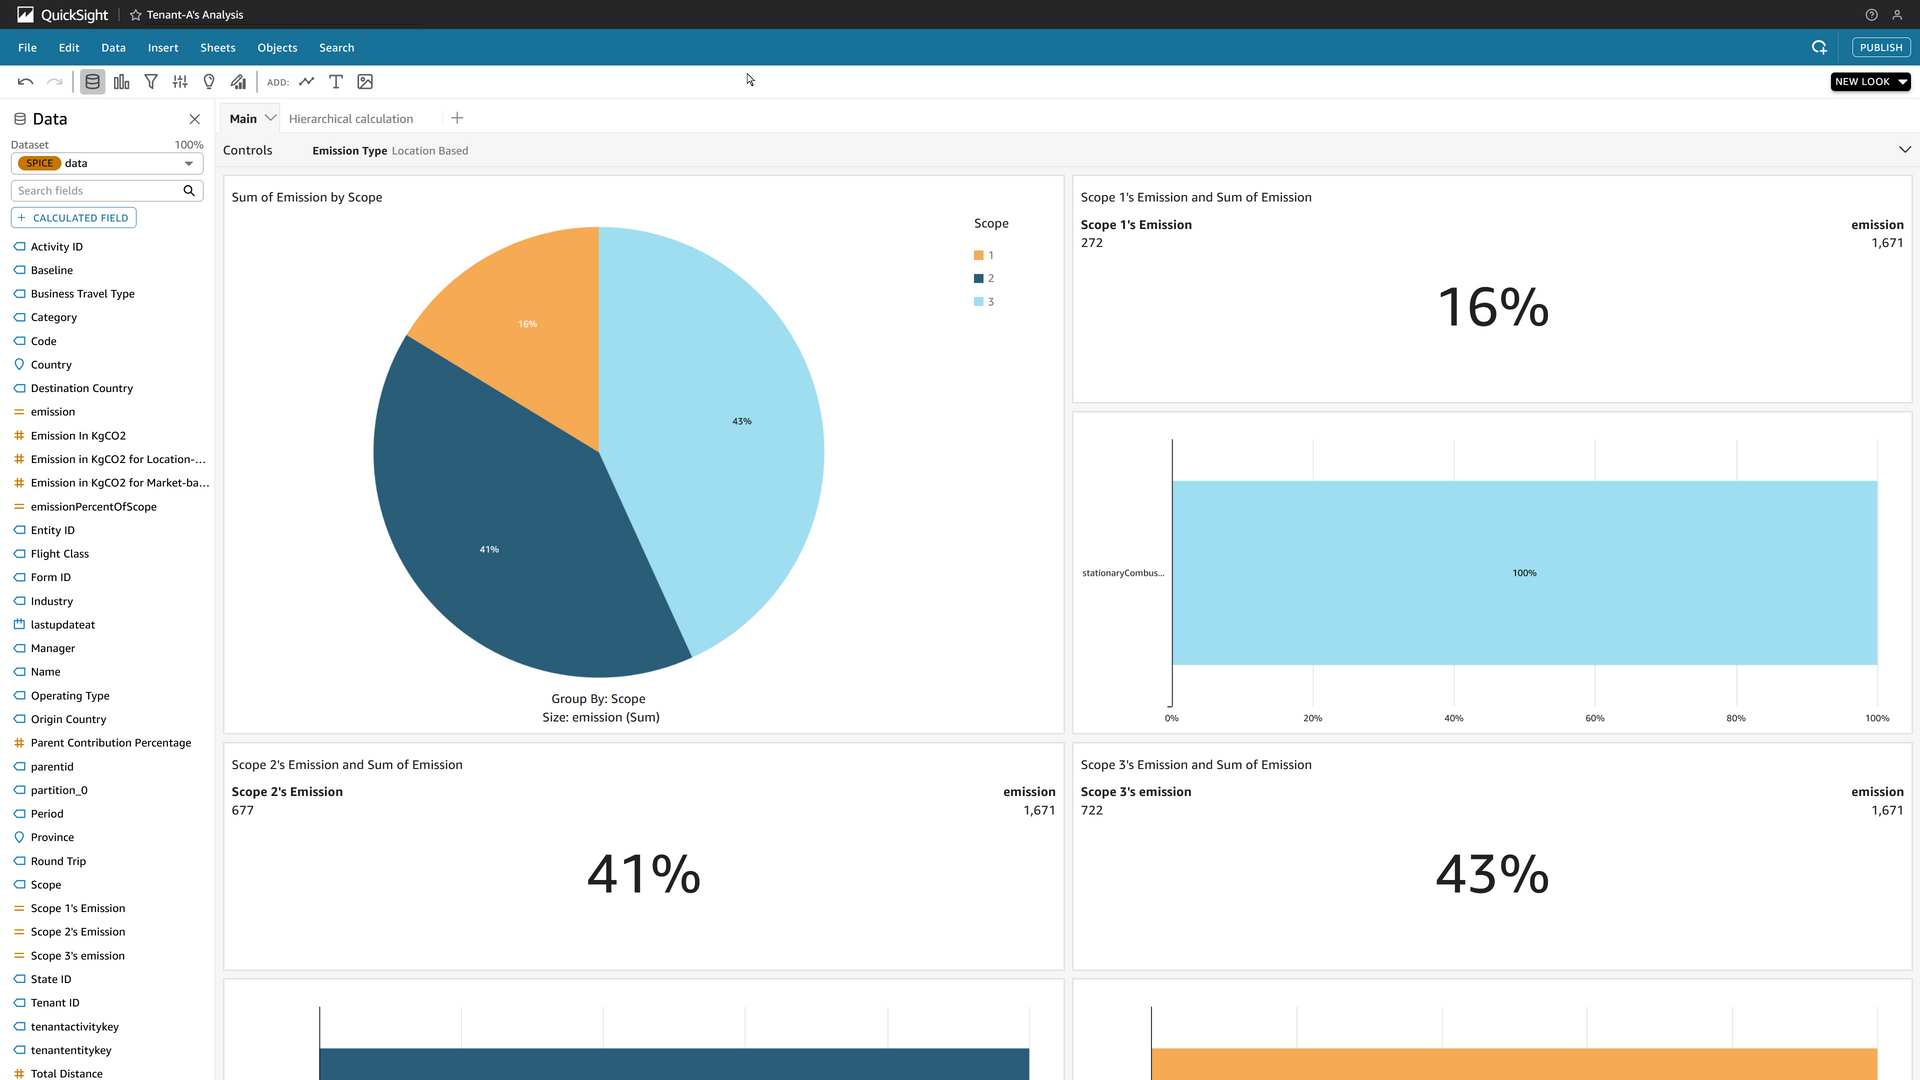
Task: Click the PUBLISH button
Action: [1880, 48]
